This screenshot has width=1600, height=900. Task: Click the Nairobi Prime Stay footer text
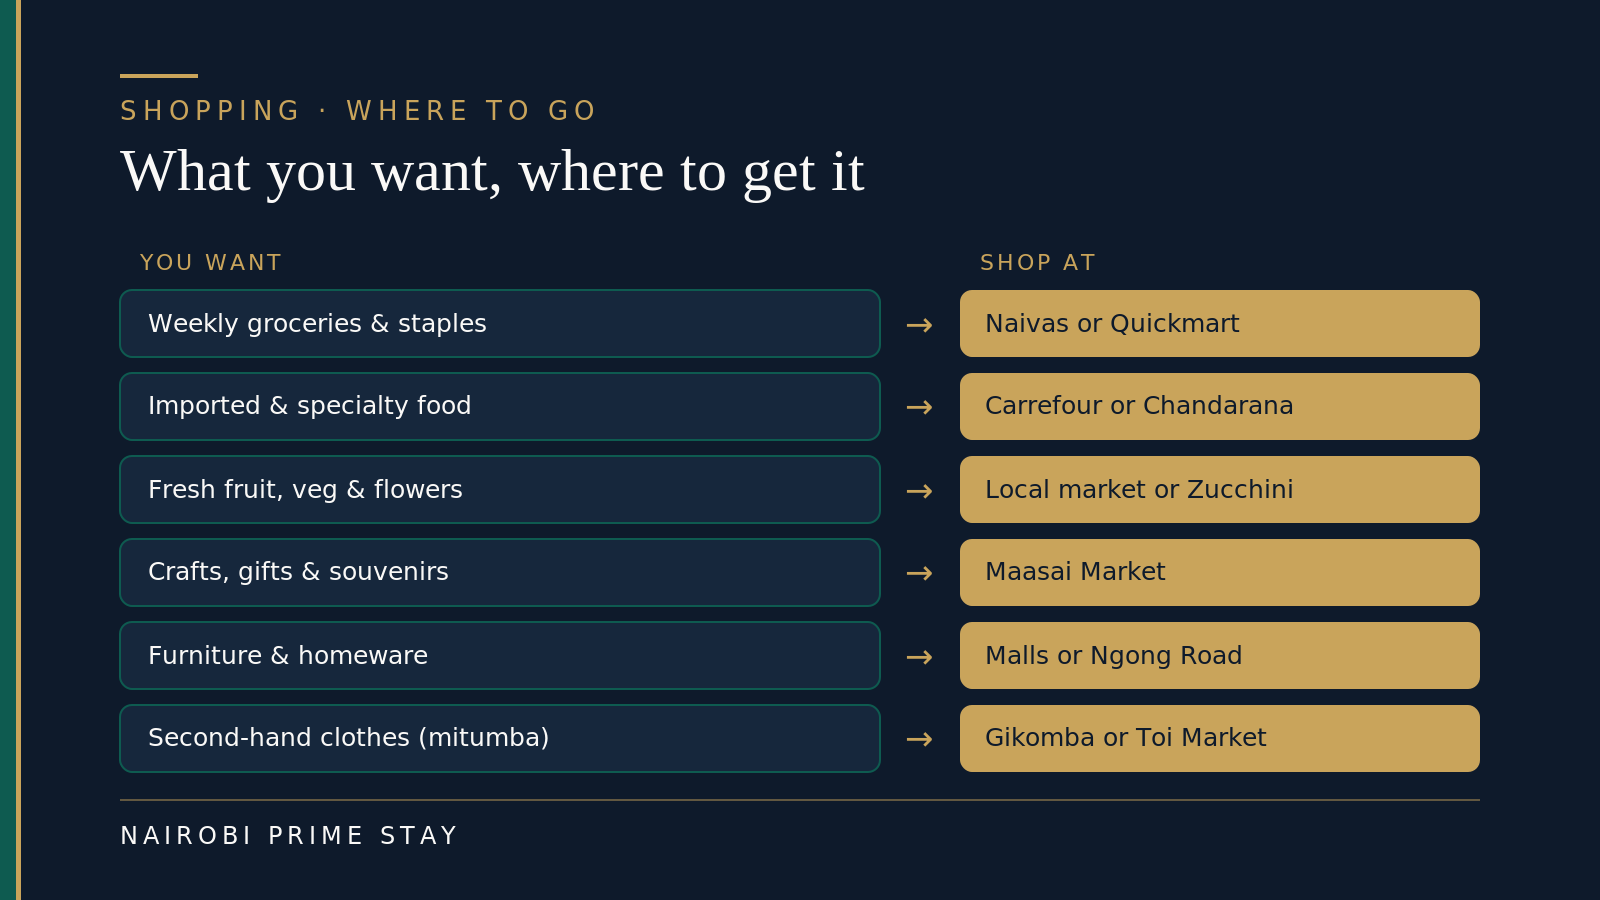point(289,835)
